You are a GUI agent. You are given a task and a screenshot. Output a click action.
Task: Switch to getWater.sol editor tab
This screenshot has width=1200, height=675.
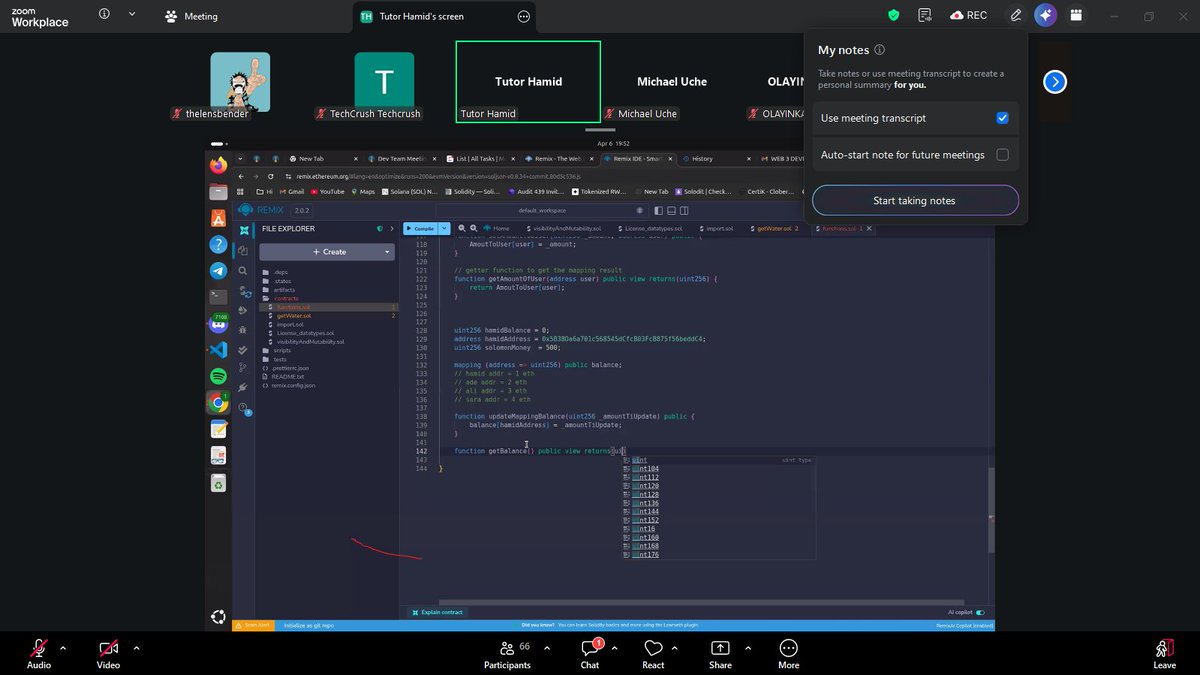776,228
